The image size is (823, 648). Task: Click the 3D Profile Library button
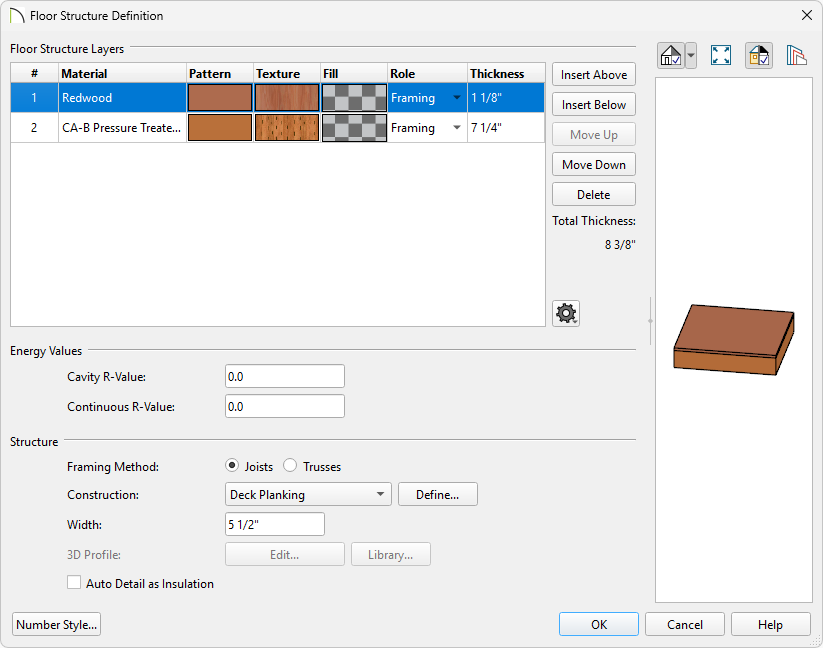pyautogui.click(x=391, y=554)
